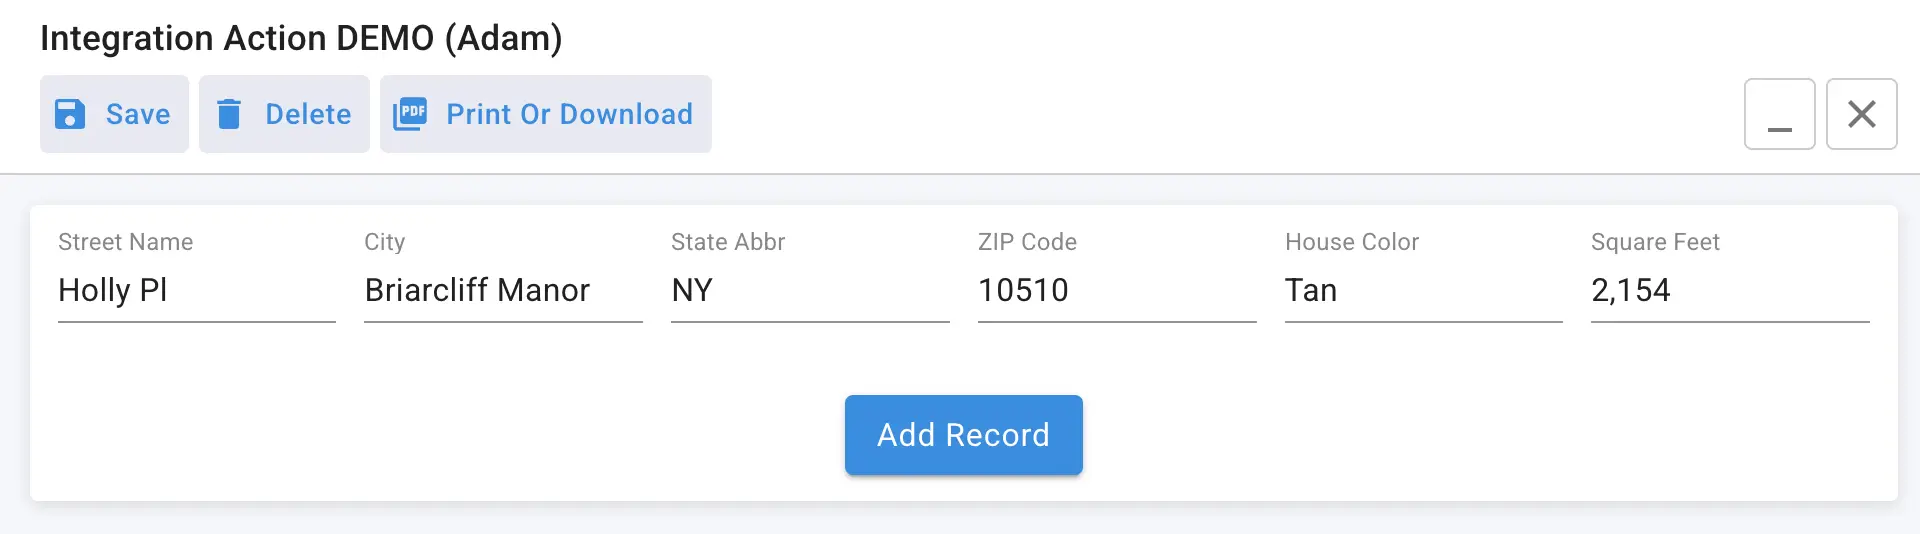Click the floppy disk Save icon

point(70,114)
